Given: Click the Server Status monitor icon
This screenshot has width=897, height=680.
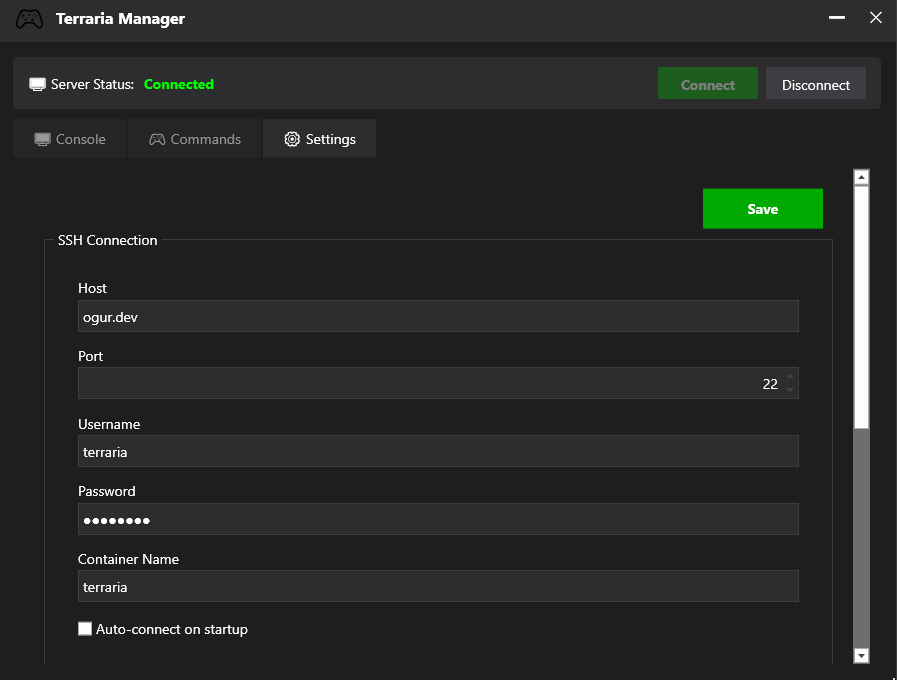Looking at the screenshot, I should coord(37,85).
